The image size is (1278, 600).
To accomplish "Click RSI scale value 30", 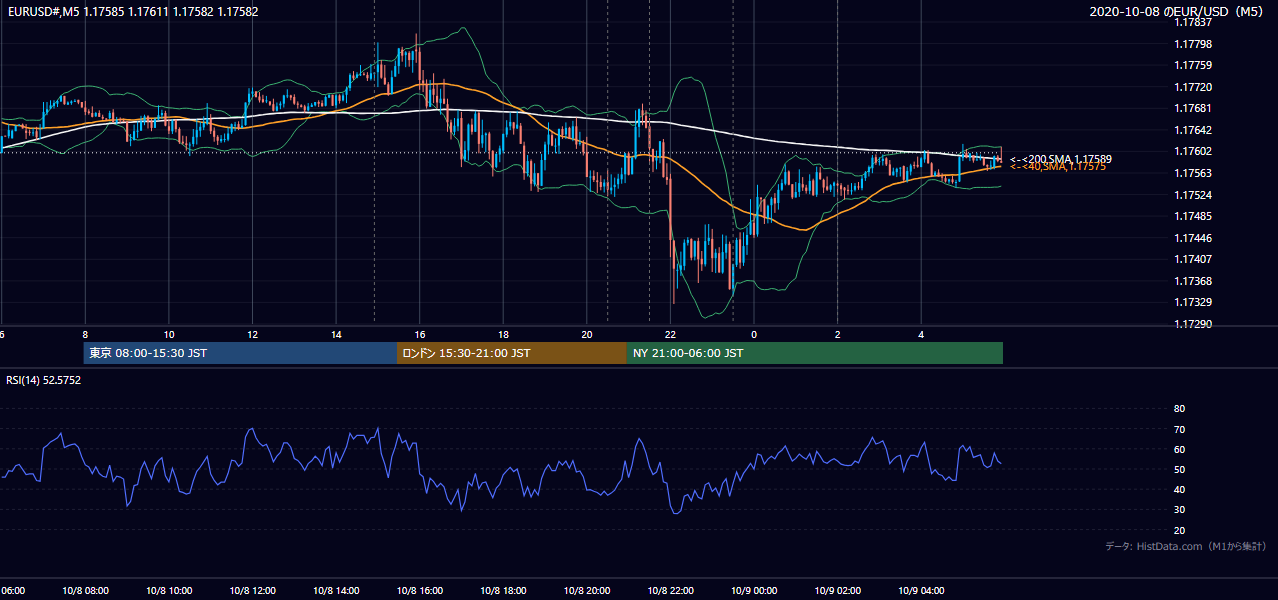I will tap(1179, 510).
